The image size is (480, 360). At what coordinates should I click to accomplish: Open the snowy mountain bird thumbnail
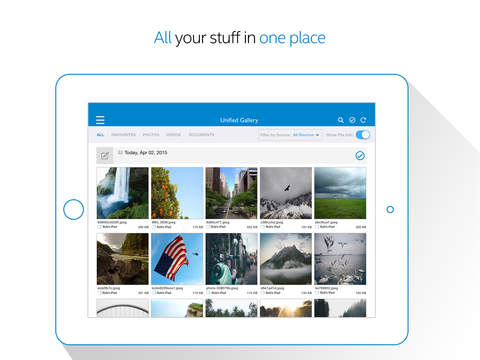286,193
